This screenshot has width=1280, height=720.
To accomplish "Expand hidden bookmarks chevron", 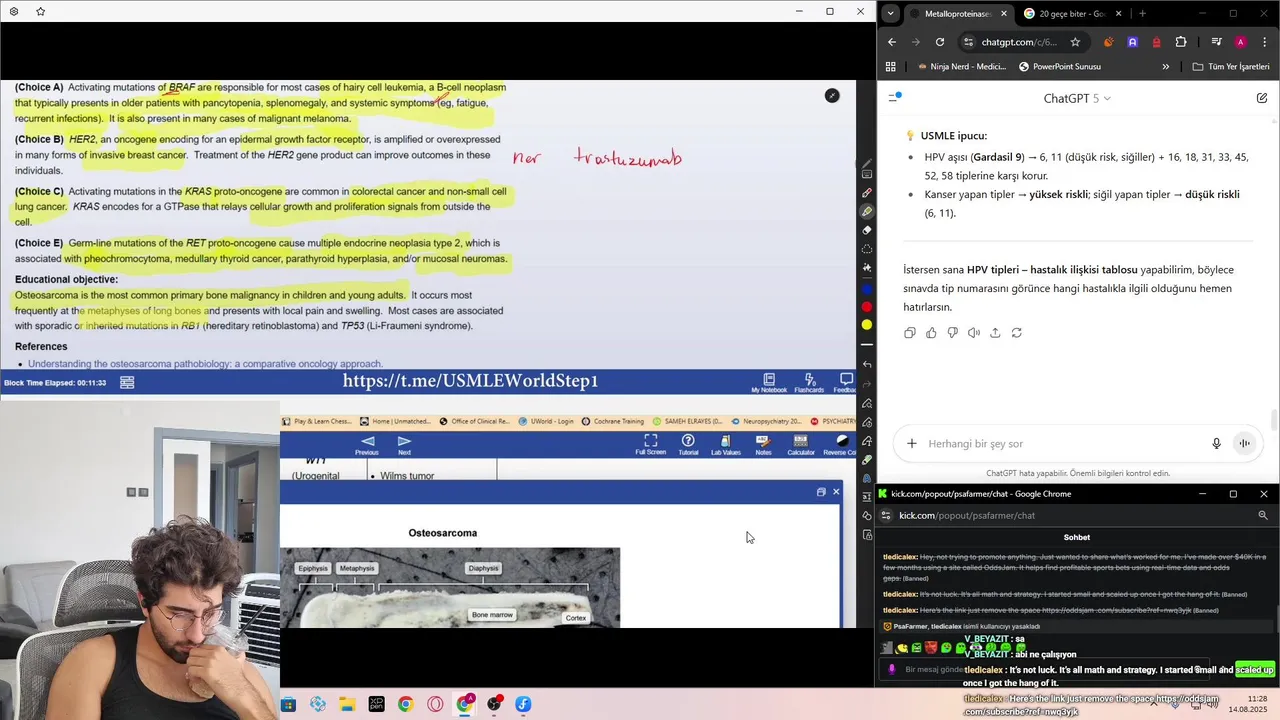I will coord(1165,67).
